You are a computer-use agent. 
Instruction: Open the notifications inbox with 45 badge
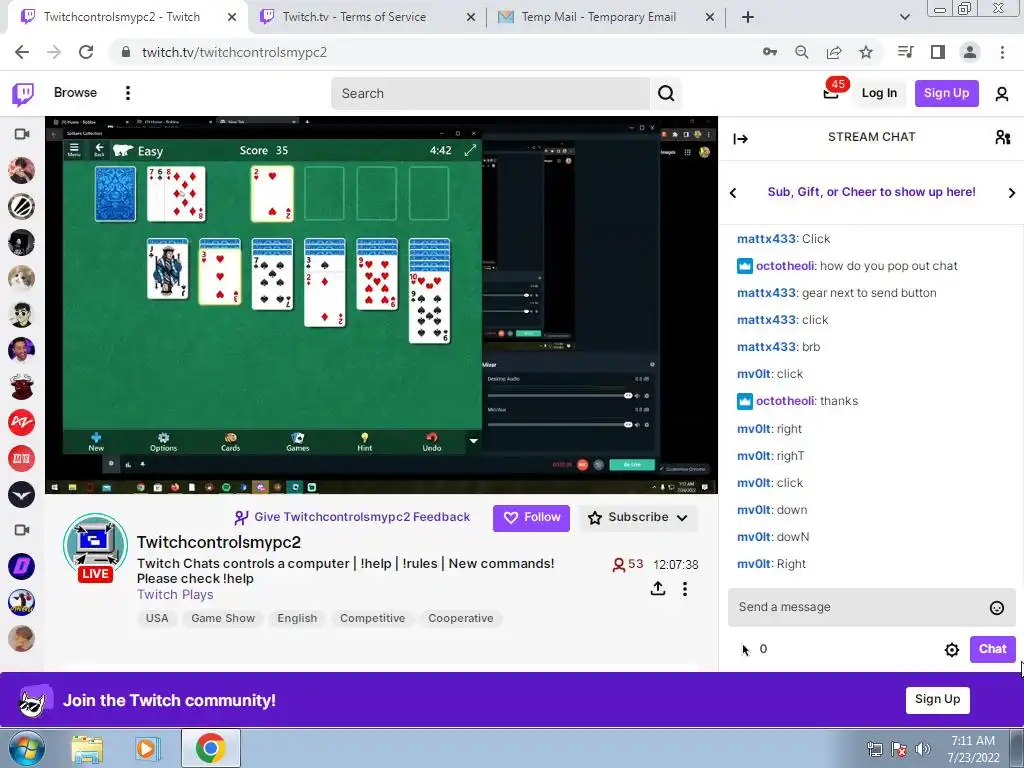click(831, 93)
